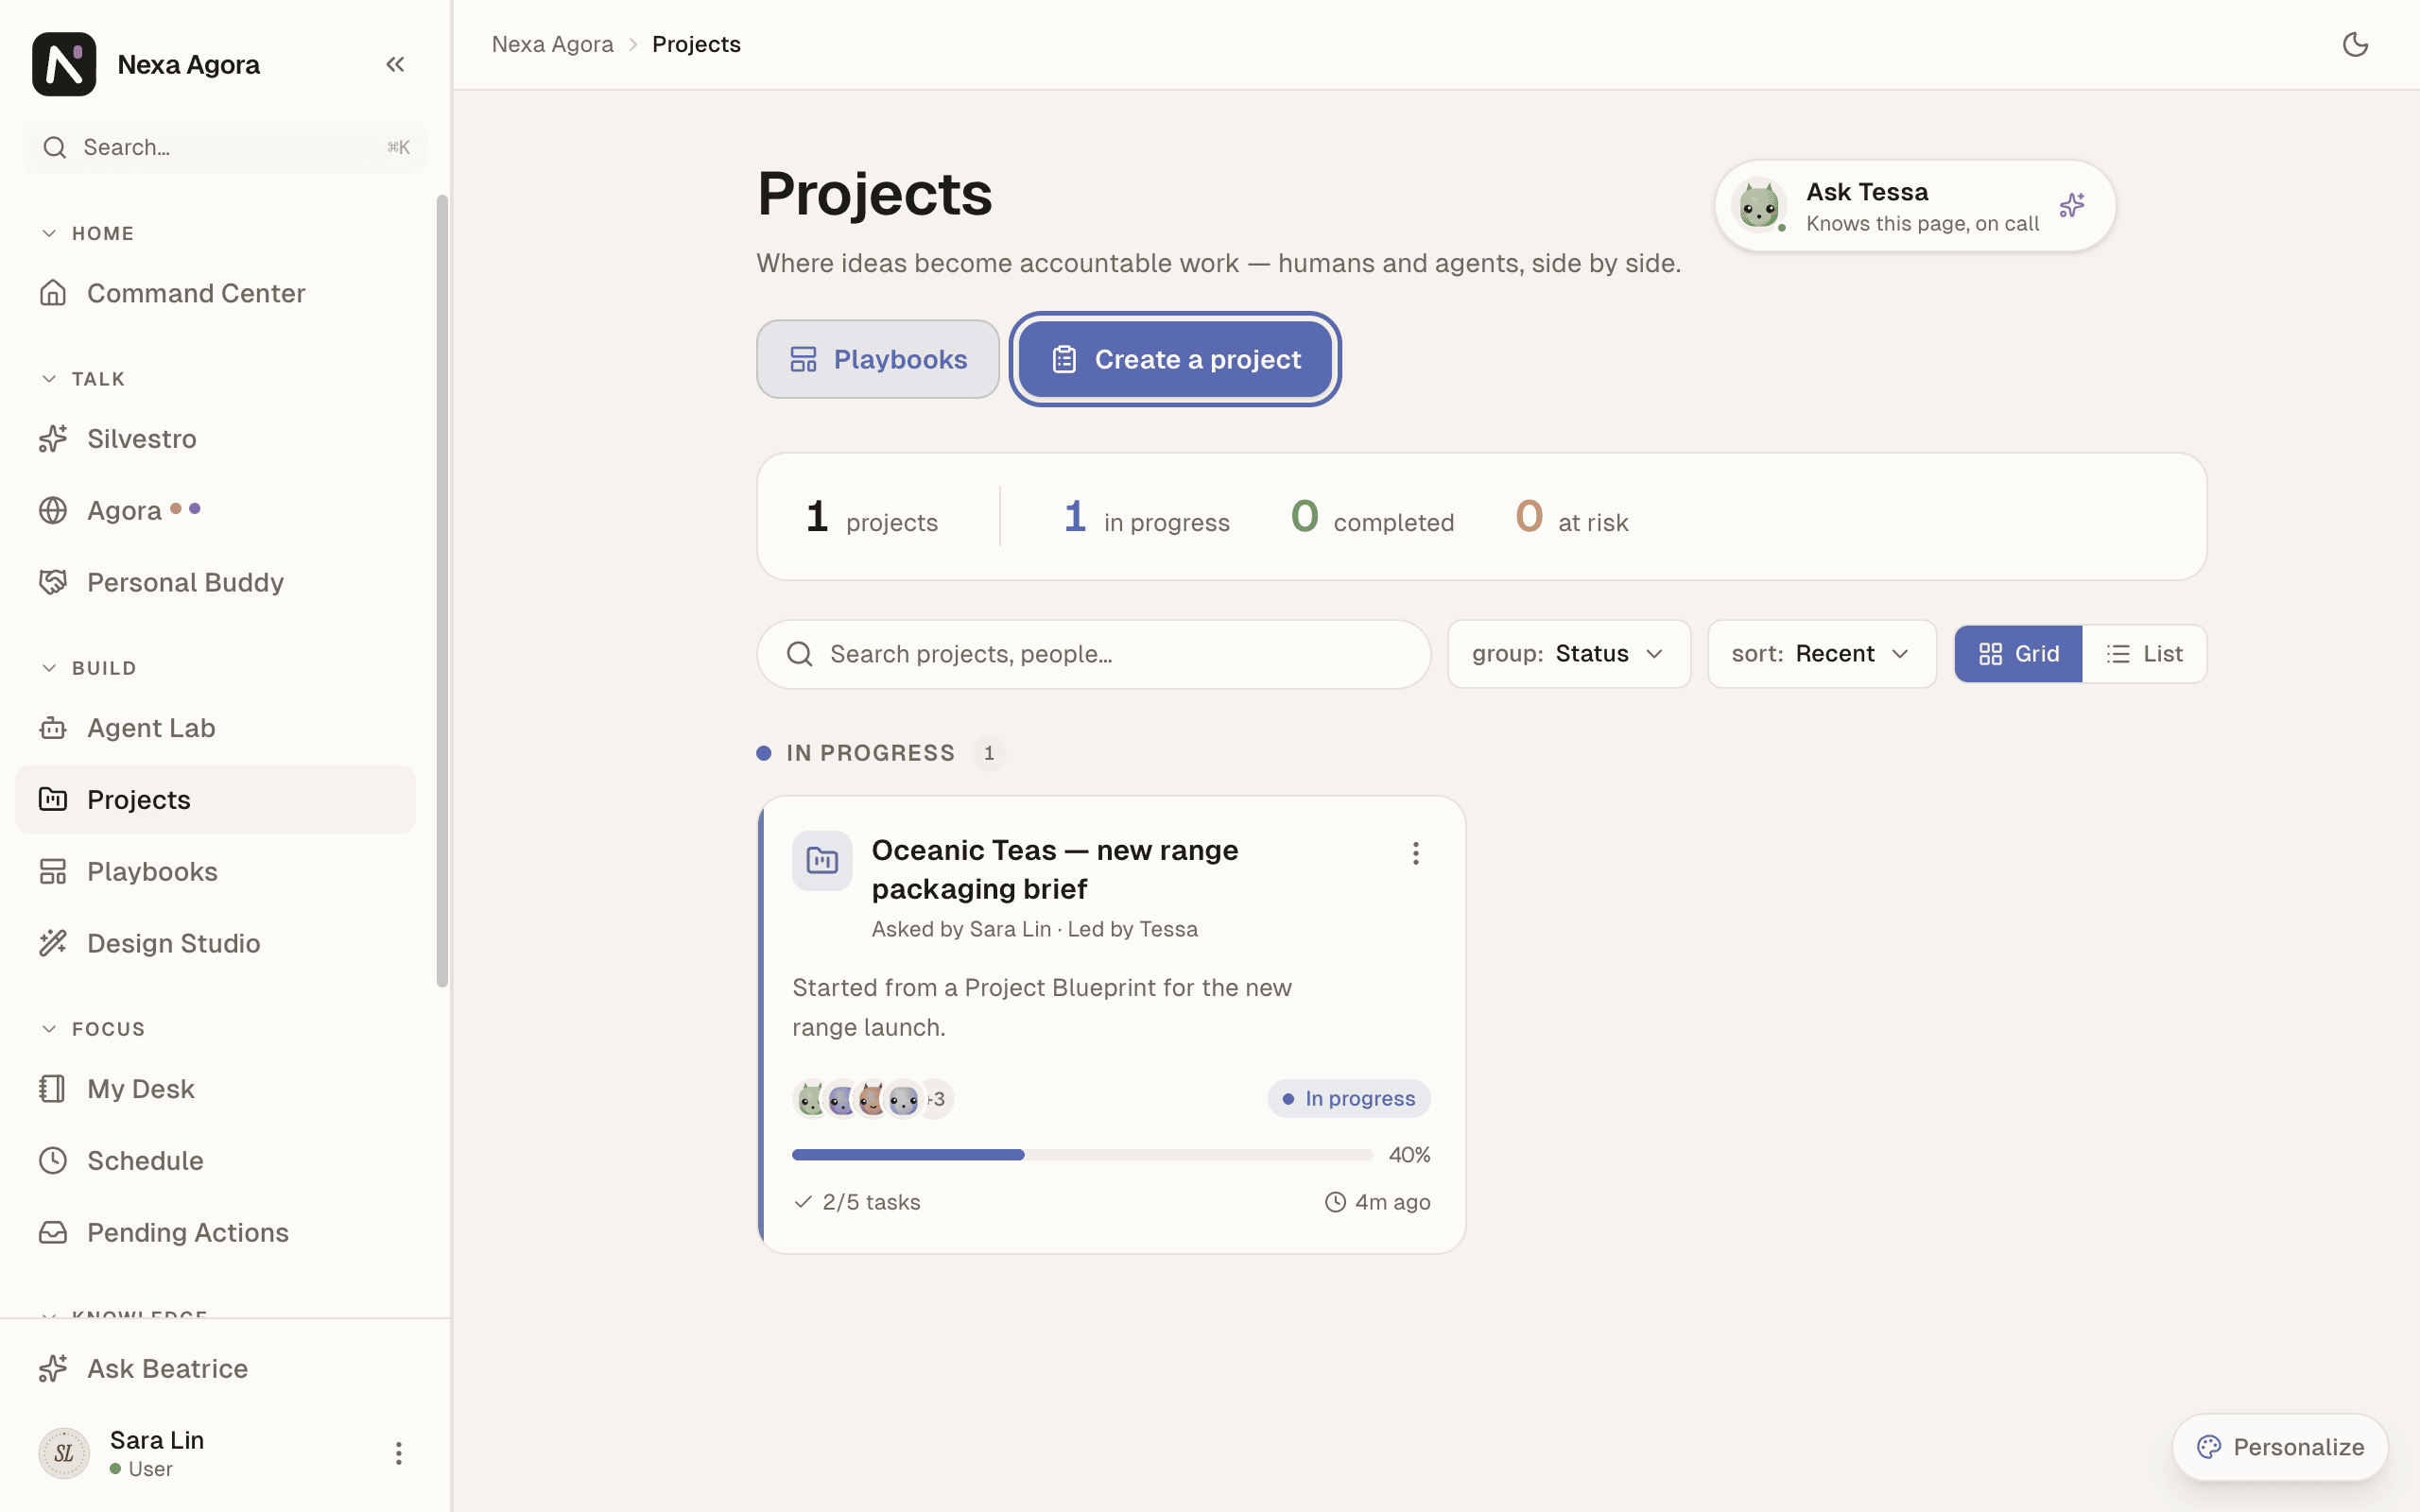Click the 0 at risk stat
2420x1512 pixels.
pos(1571,517)
